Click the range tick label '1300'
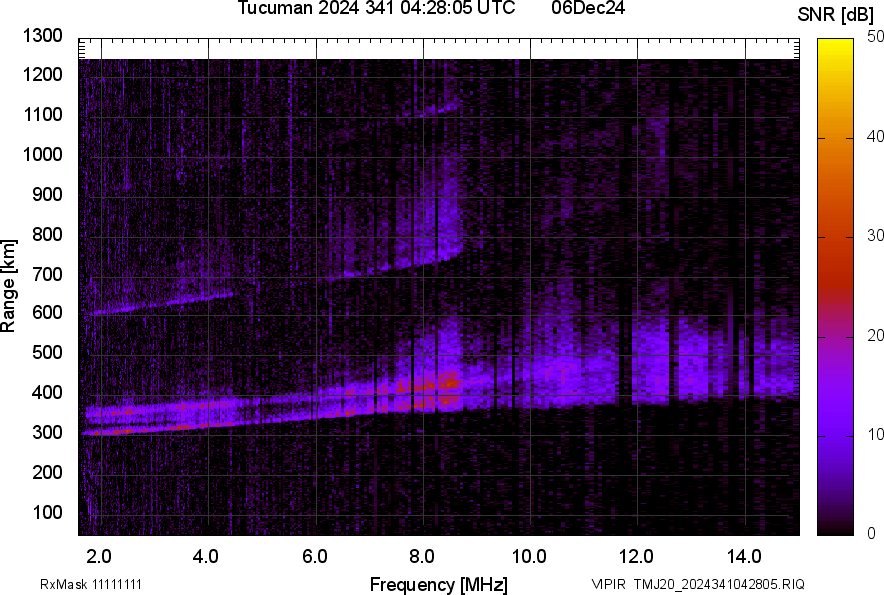Viewport: 884px width, 595px height. (x=42, y=36)
